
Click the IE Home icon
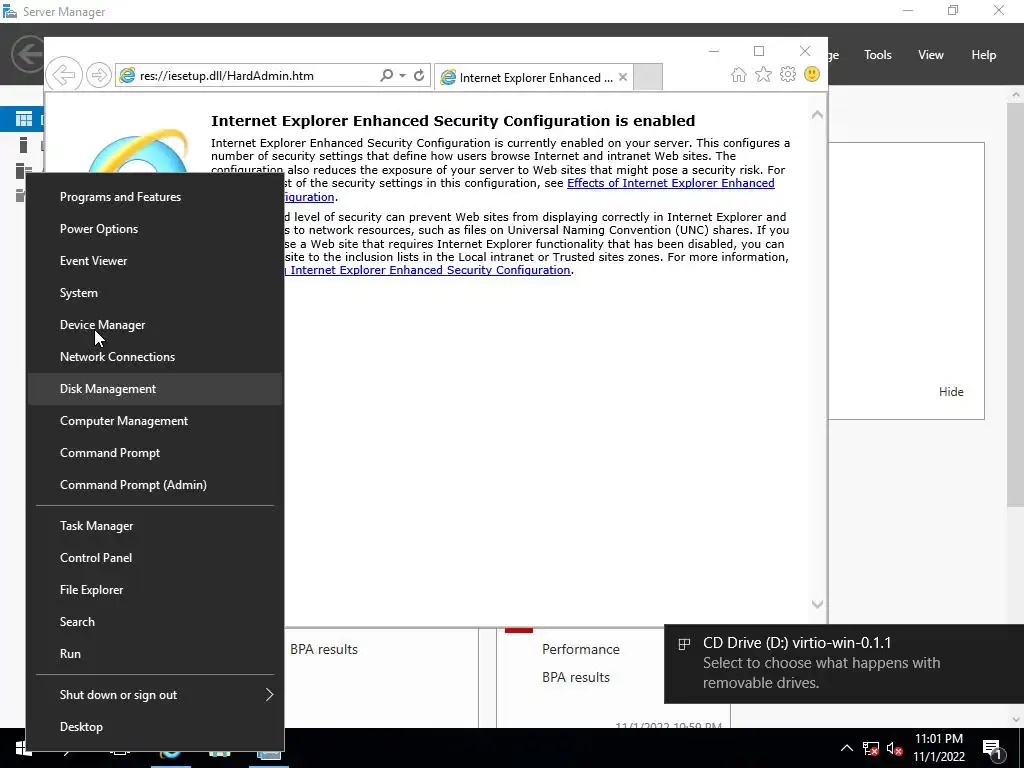pyautogui.click(x=739, y=74)
